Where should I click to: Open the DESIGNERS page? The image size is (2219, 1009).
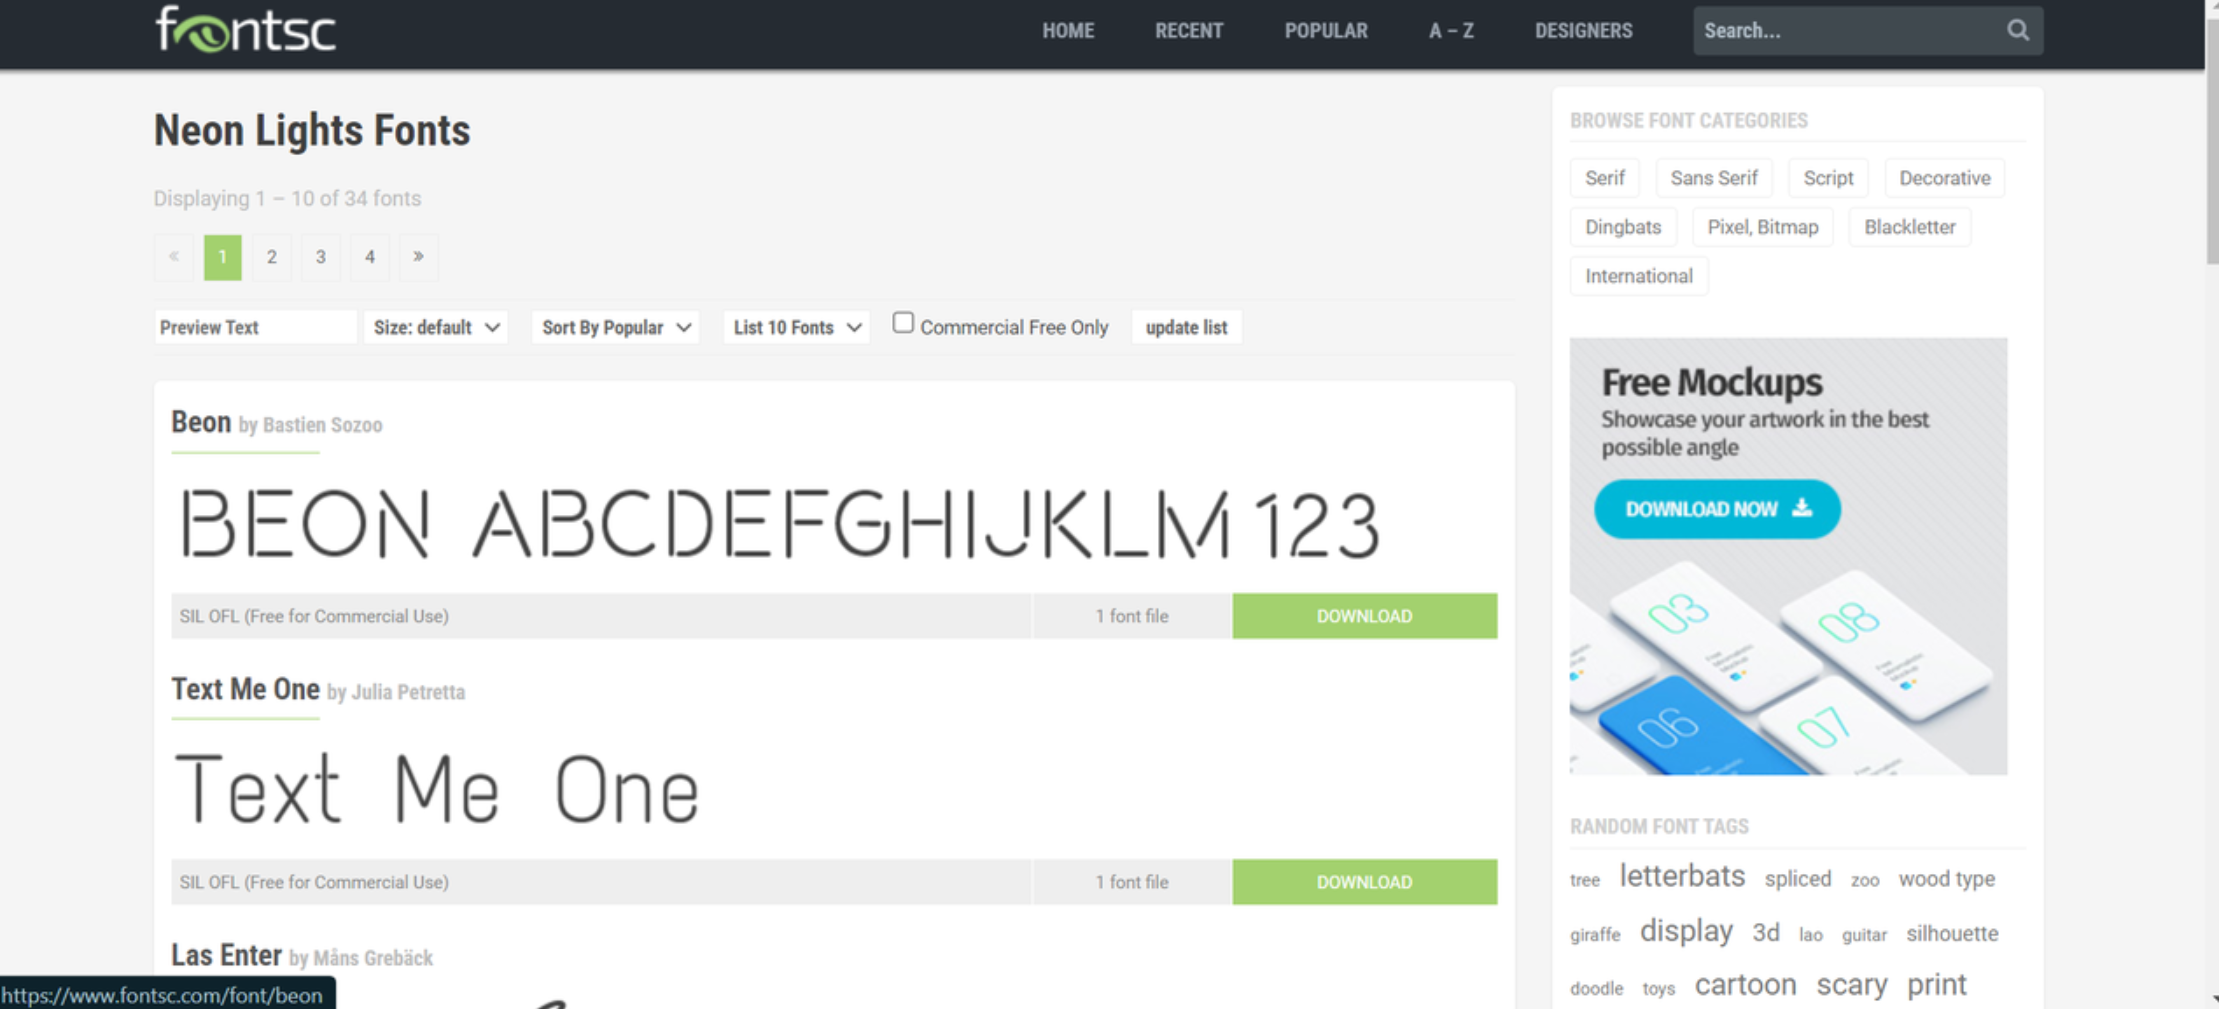click(x=1583, y=31)
